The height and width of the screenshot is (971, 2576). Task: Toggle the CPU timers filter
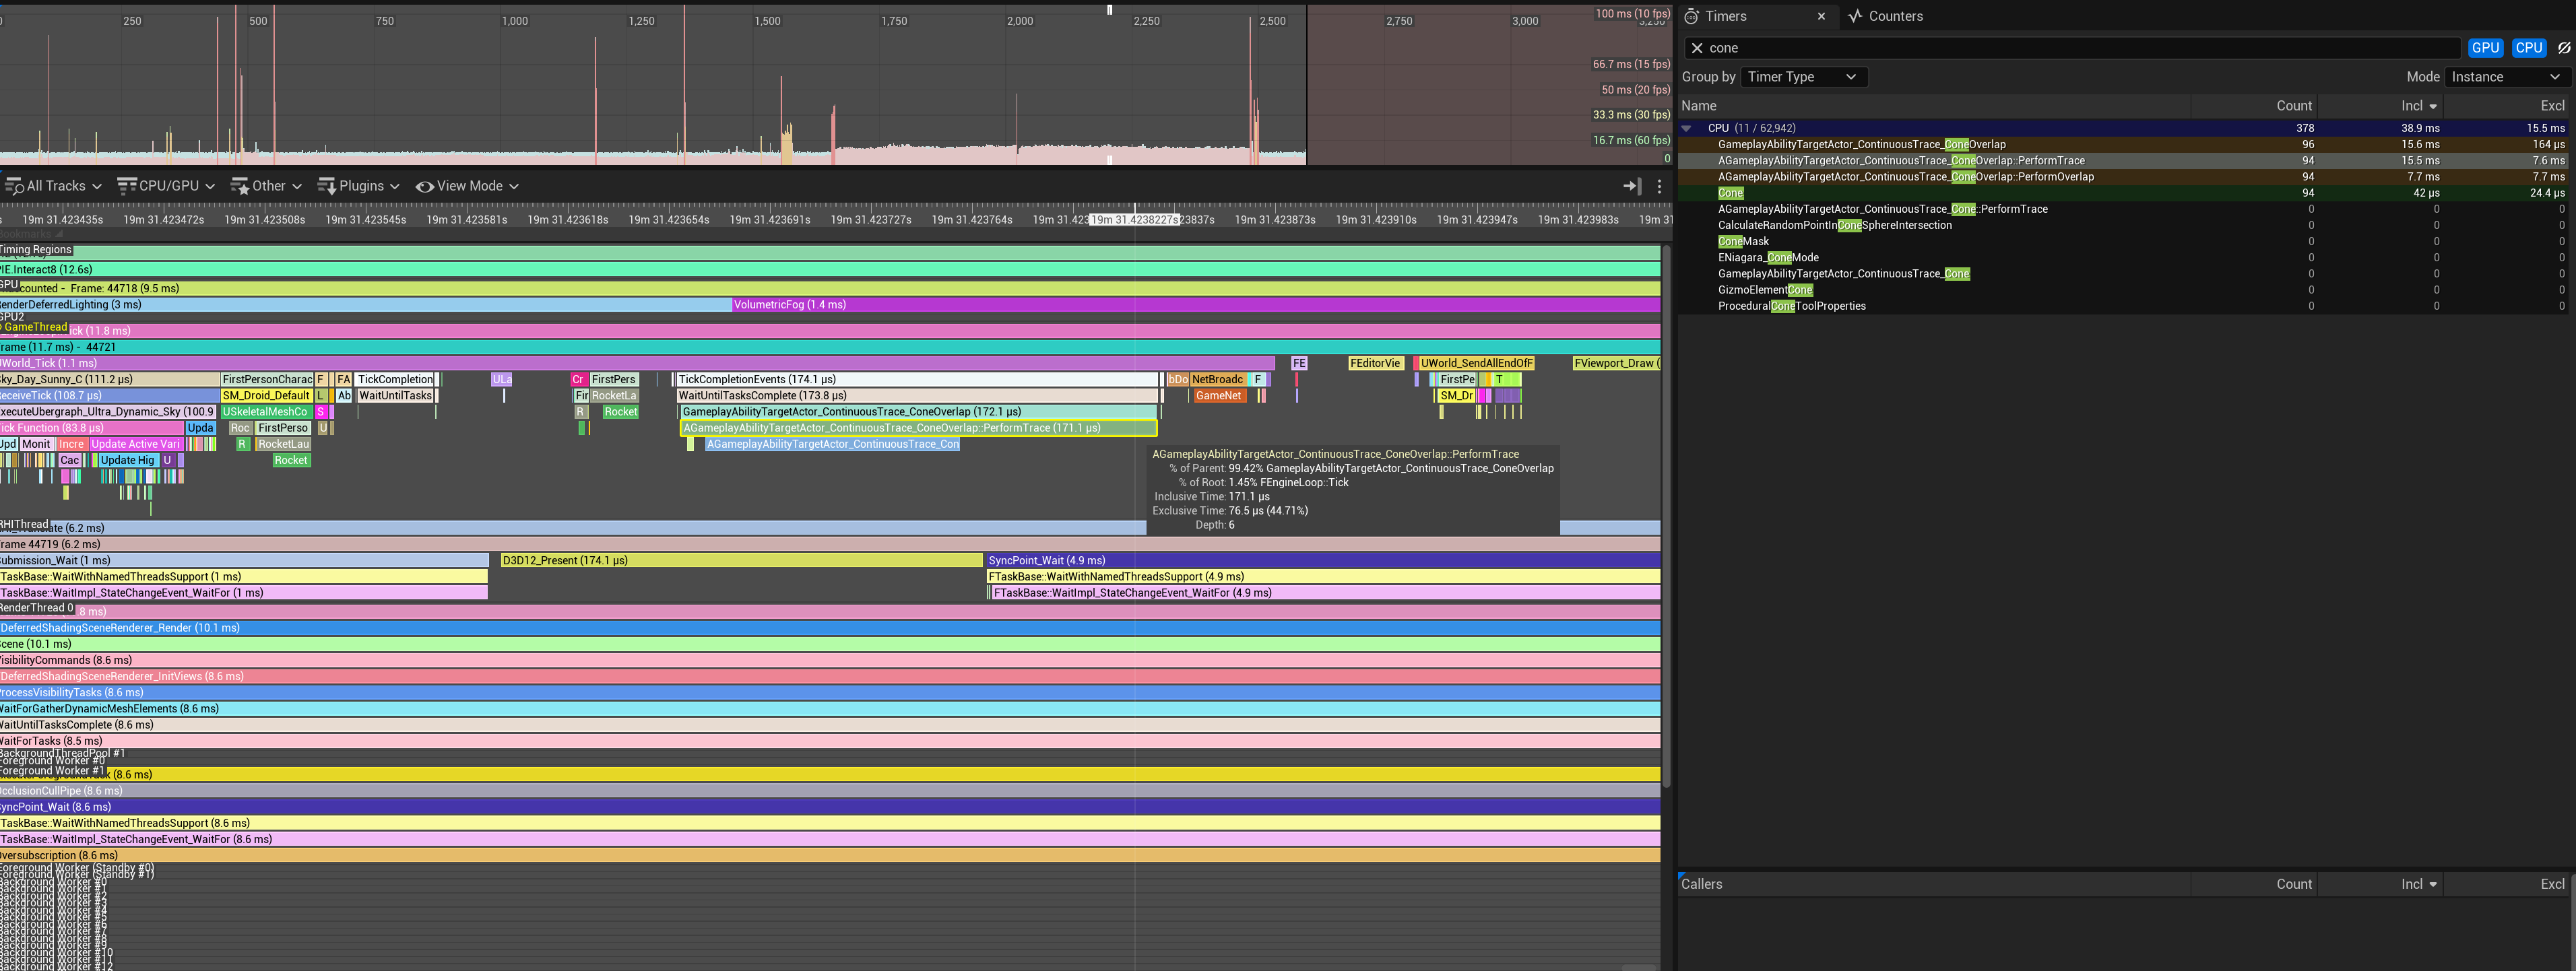click(x=2529, y=48)
